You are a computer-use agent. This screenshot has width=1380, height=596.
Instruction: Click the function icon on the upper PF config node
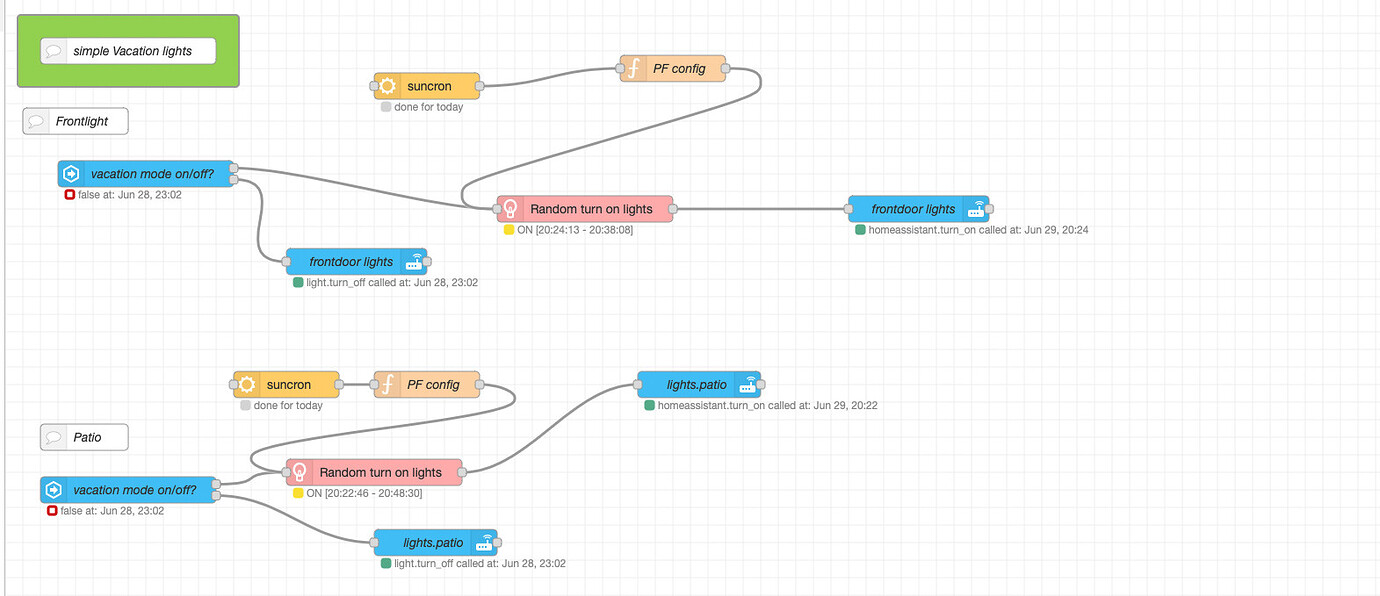click(636, 68)
